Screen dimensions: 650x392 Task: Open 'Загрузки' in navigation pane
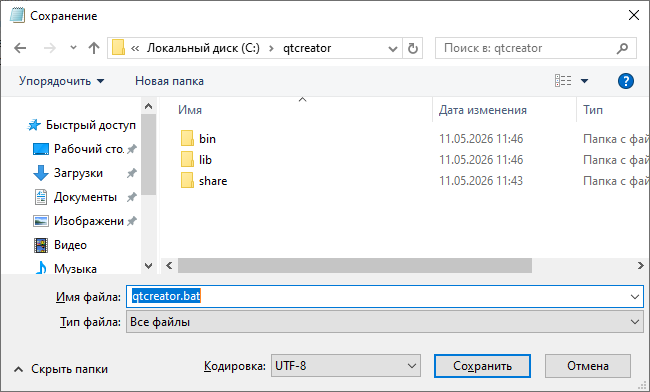pos(85,173)
